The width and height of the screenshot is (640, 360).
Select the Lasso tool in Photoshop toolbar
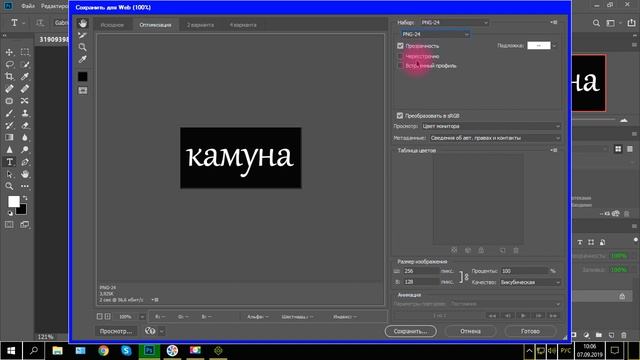9,64
